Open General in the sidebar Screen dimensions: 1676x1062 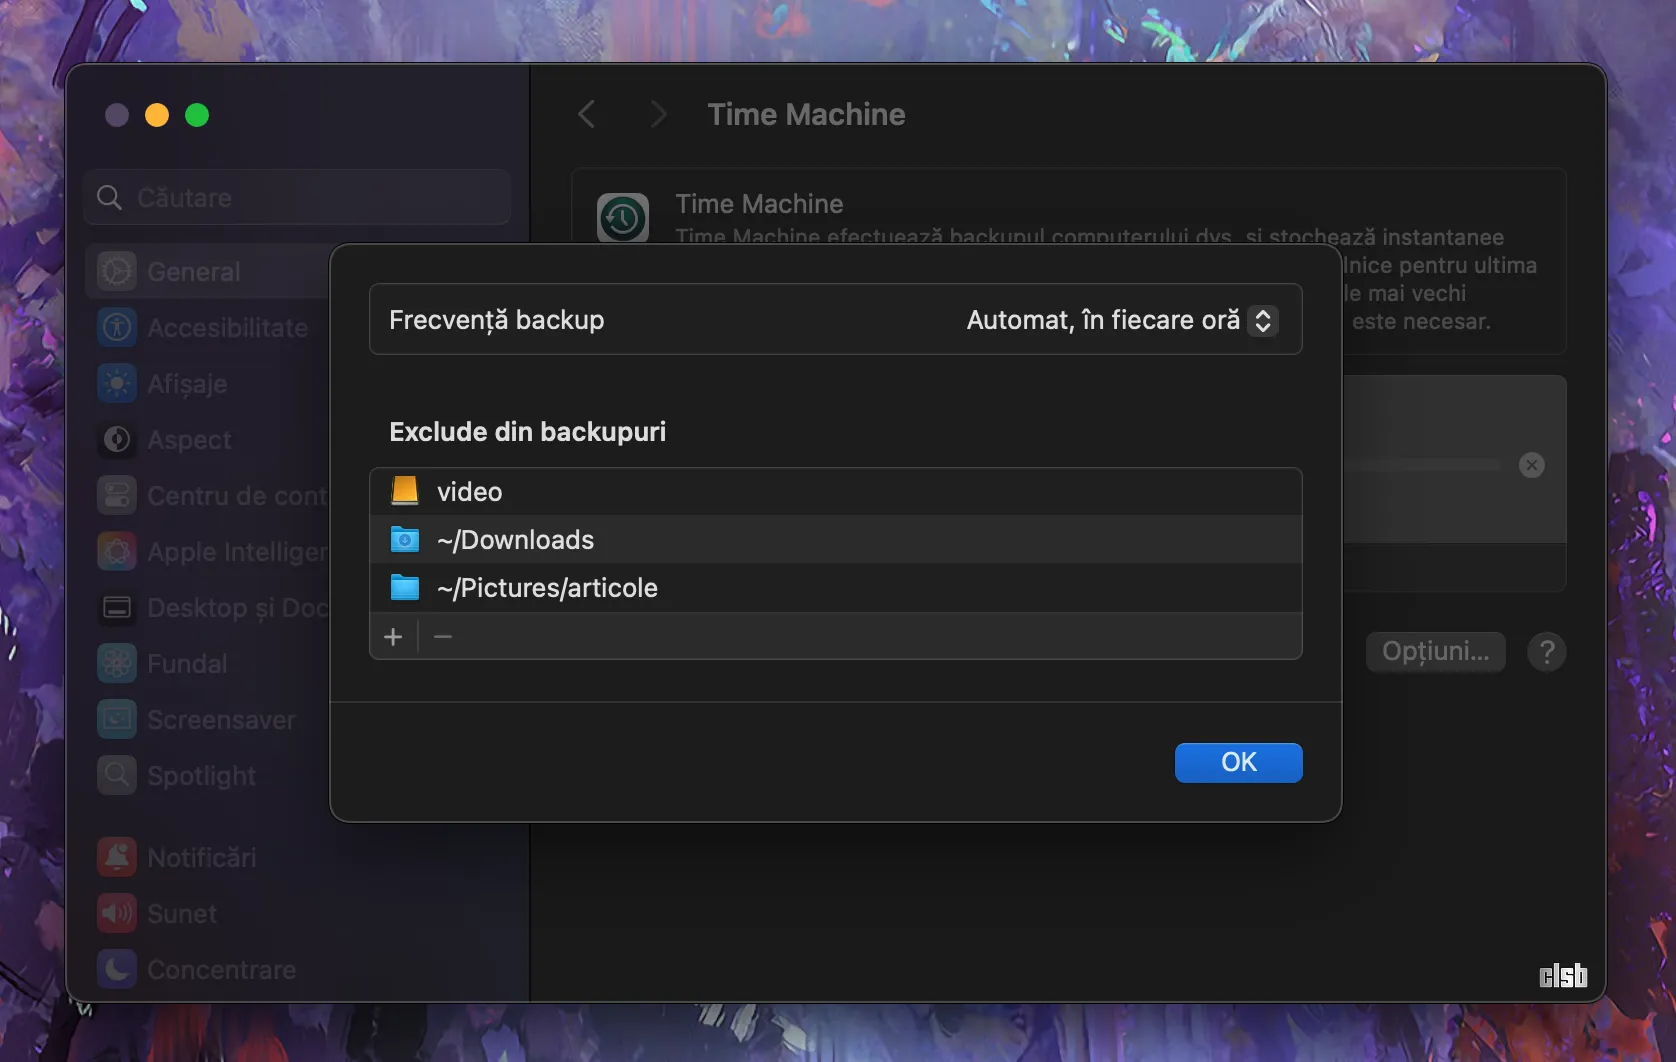[x=208, y=271]
